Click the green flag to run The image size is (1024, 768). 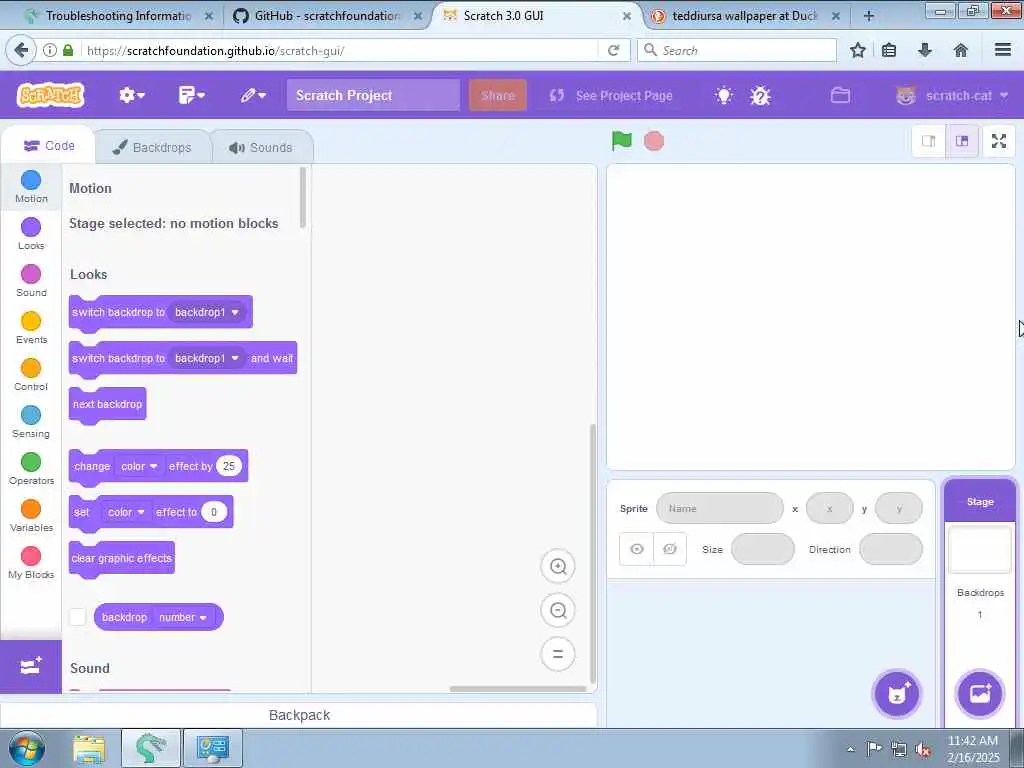[x=622, y=140]
